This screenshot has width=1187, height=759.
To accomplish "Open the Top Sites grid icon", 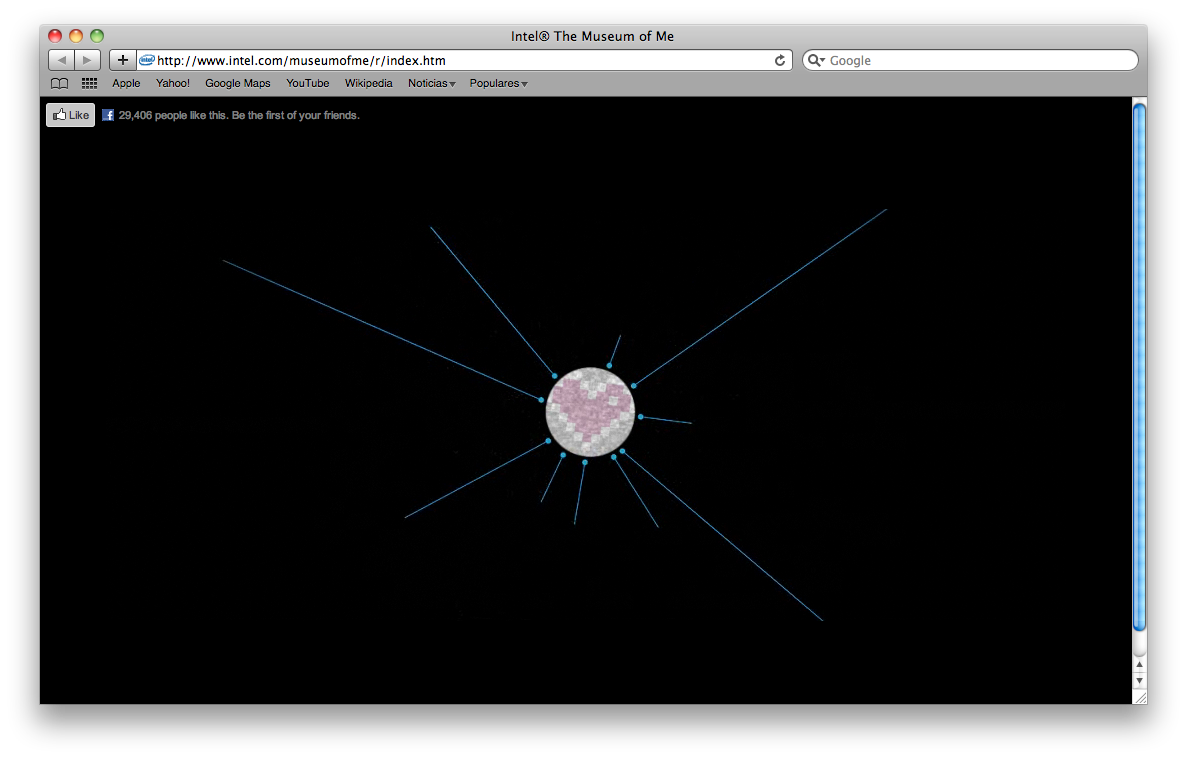I will (89, 84).
